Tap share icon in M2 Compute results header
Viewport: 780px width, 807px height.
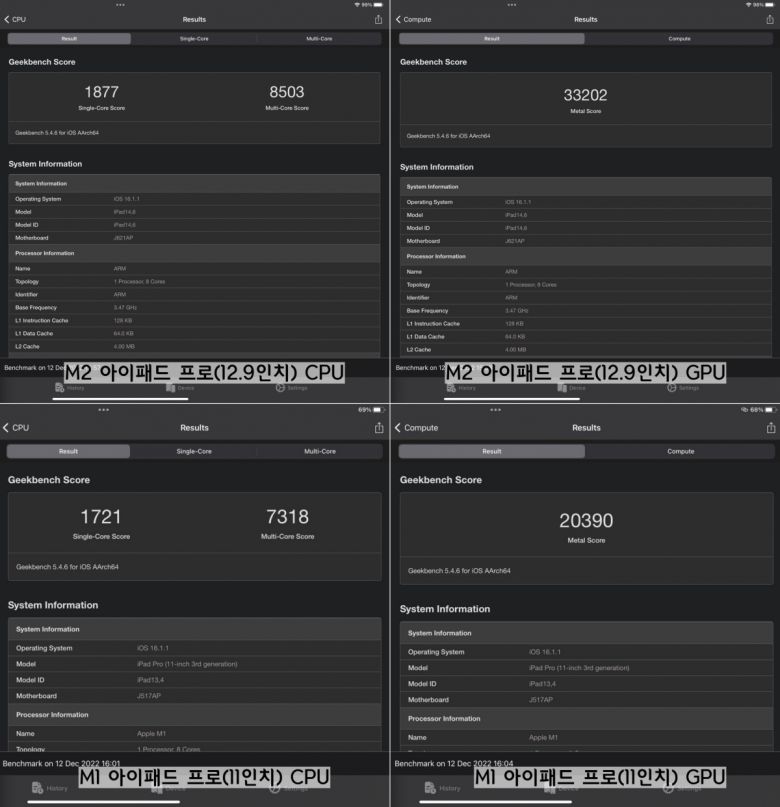[x=771, y=19]
